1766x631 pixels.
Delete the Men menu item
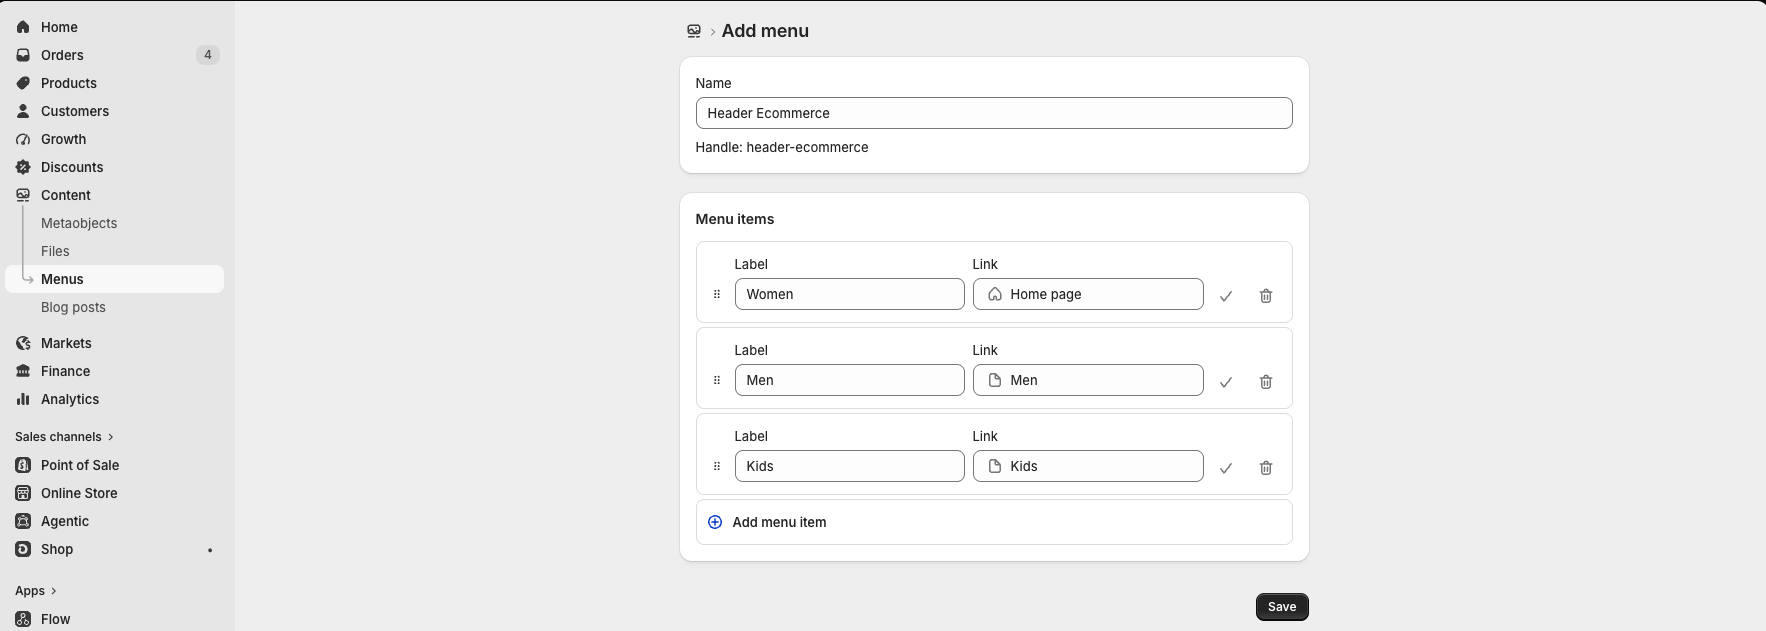click(1266, 382)
